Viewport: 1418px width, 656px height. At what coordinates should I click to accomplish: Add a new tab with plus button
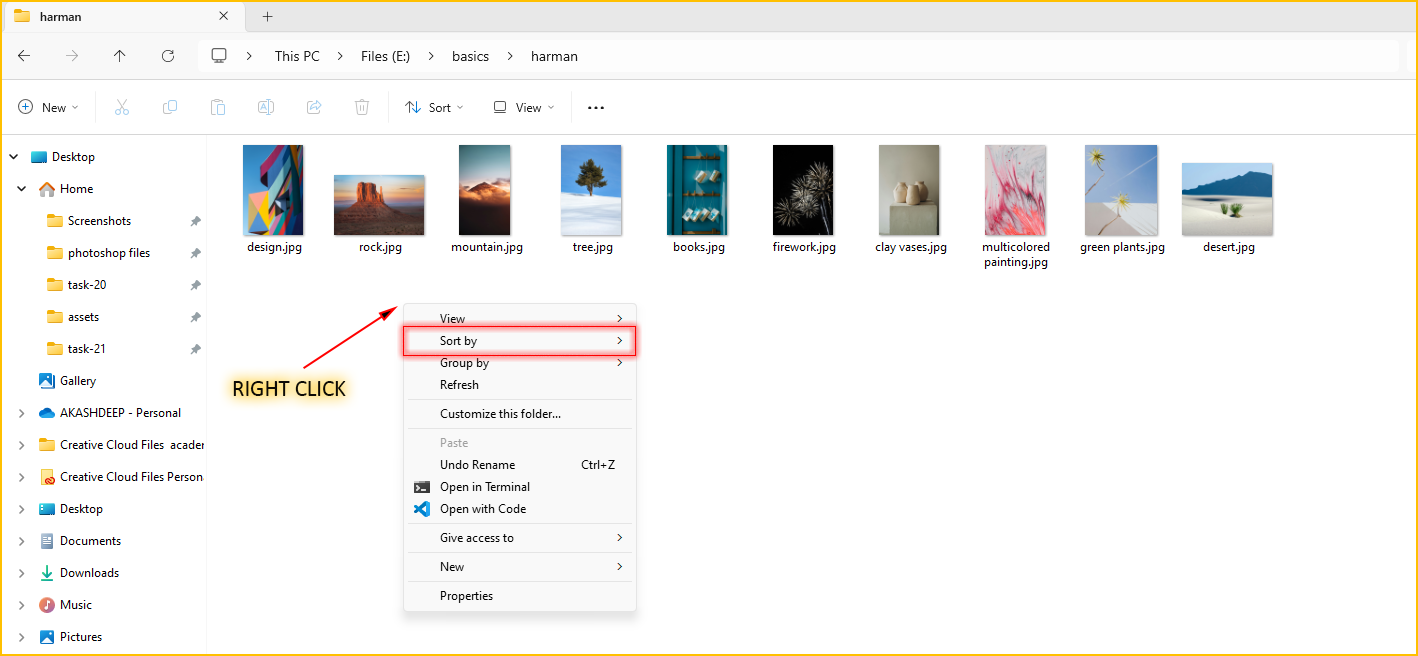[267, 16]
